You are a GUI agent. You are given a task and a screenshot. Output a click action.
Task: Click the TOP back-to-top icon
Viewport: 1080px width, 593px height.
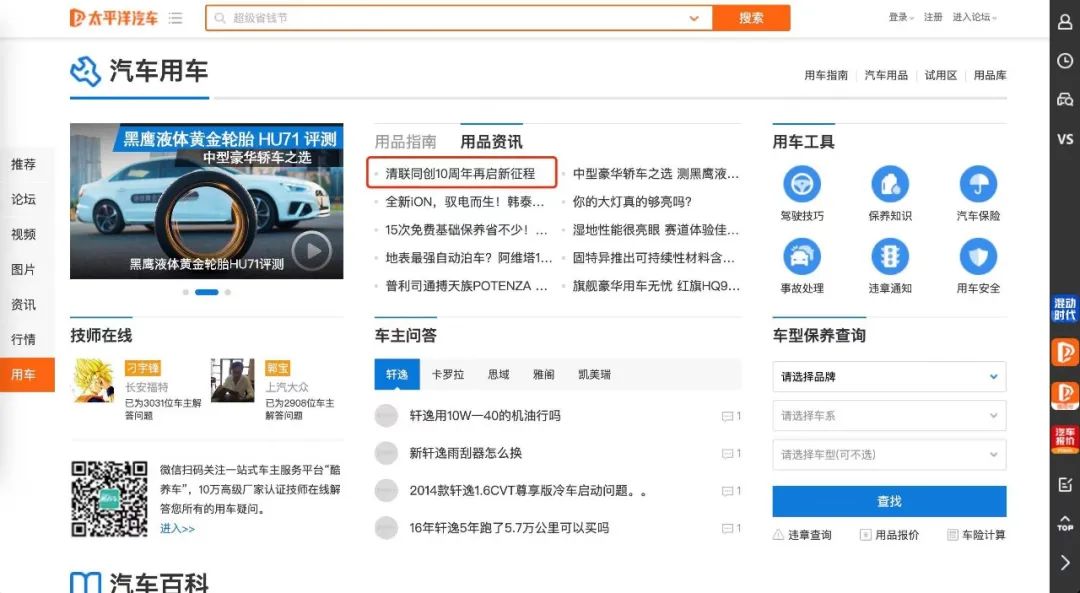click(x=1065, y=523)
